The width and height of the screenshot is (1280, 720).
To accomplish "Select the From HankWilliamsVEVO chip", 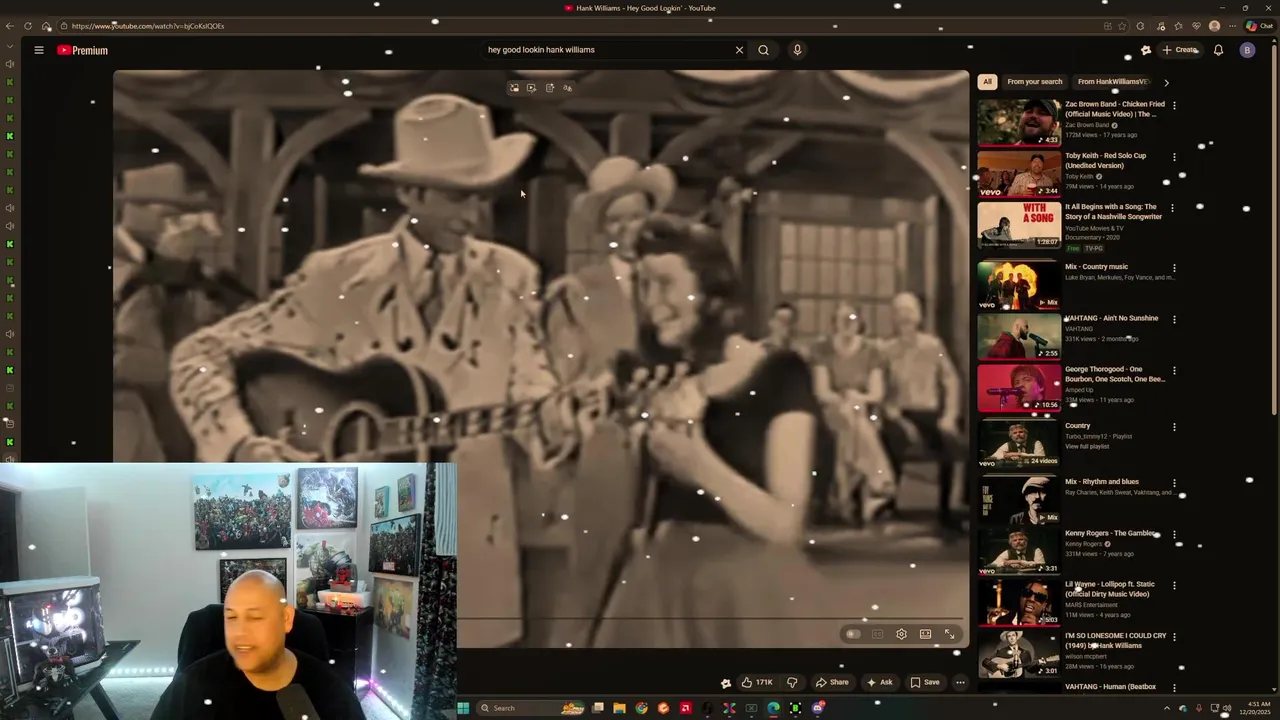I will coord(1112,82).
